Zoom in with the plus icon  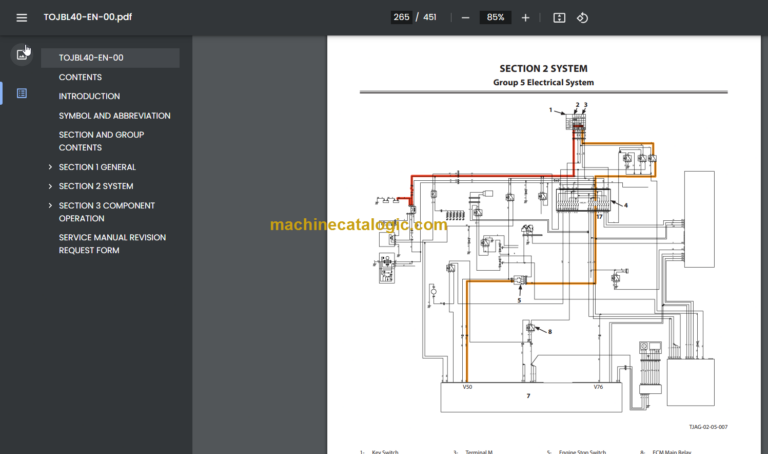click(x=526, y=17)
